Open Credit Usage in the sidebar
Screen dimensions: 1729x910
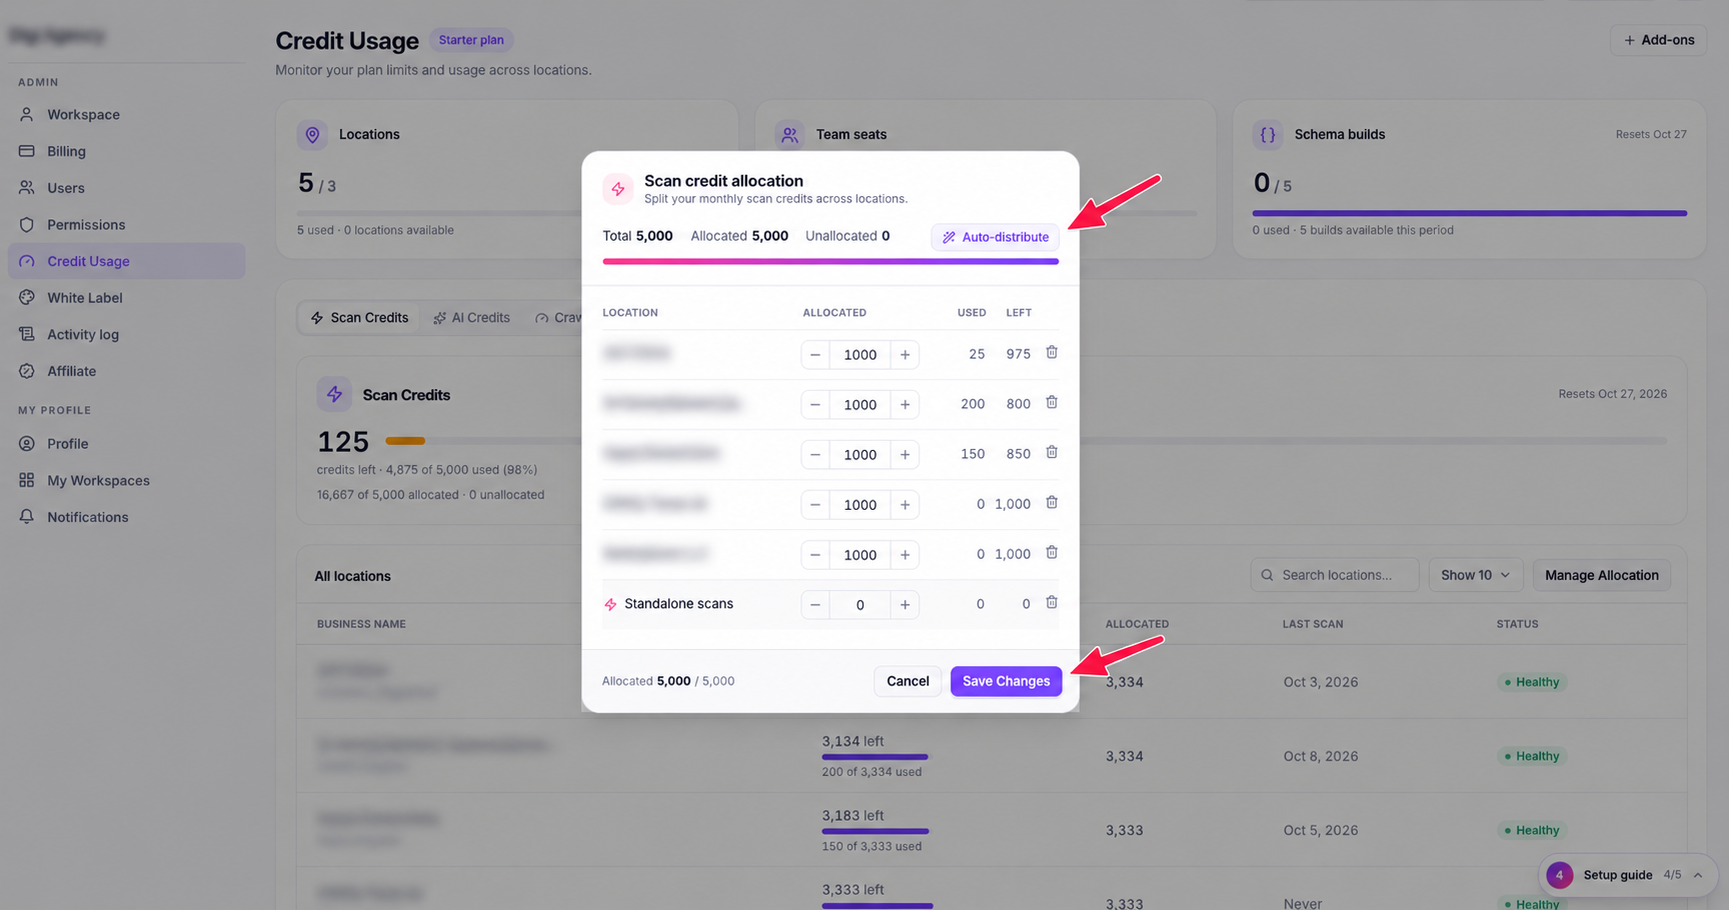point(126,261)
